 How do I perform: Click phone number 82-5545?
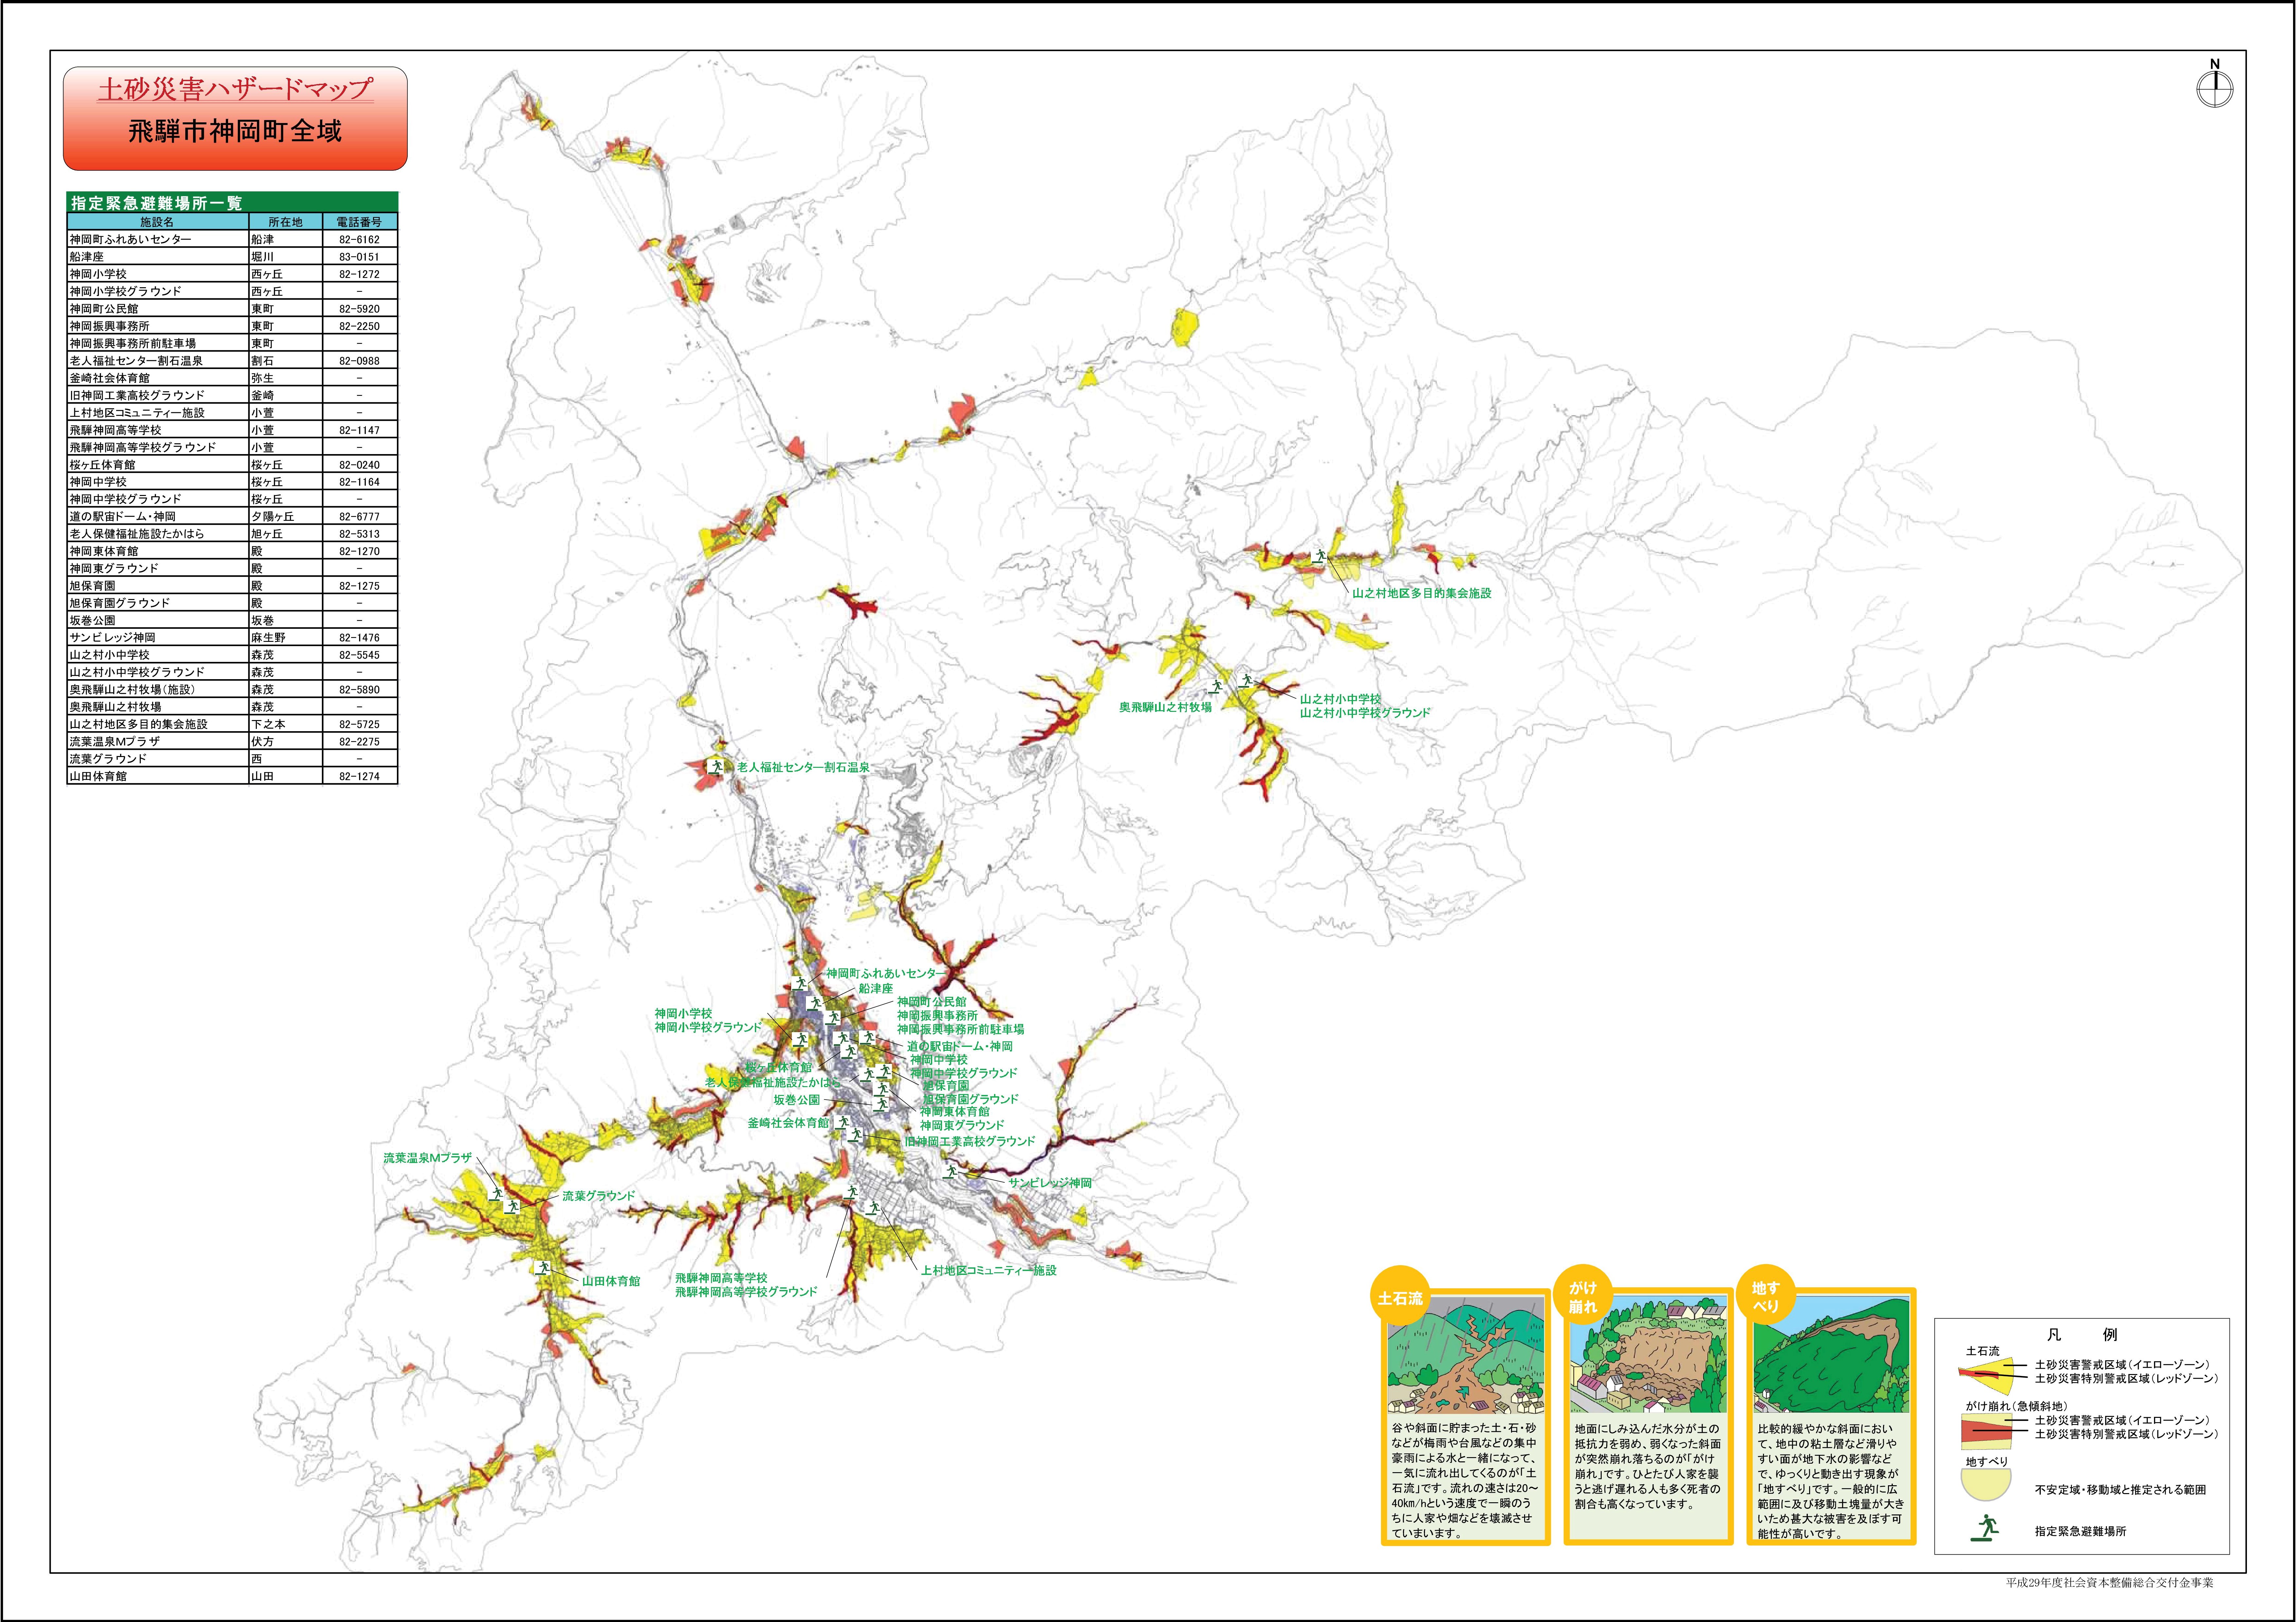(x=359, y=655)
